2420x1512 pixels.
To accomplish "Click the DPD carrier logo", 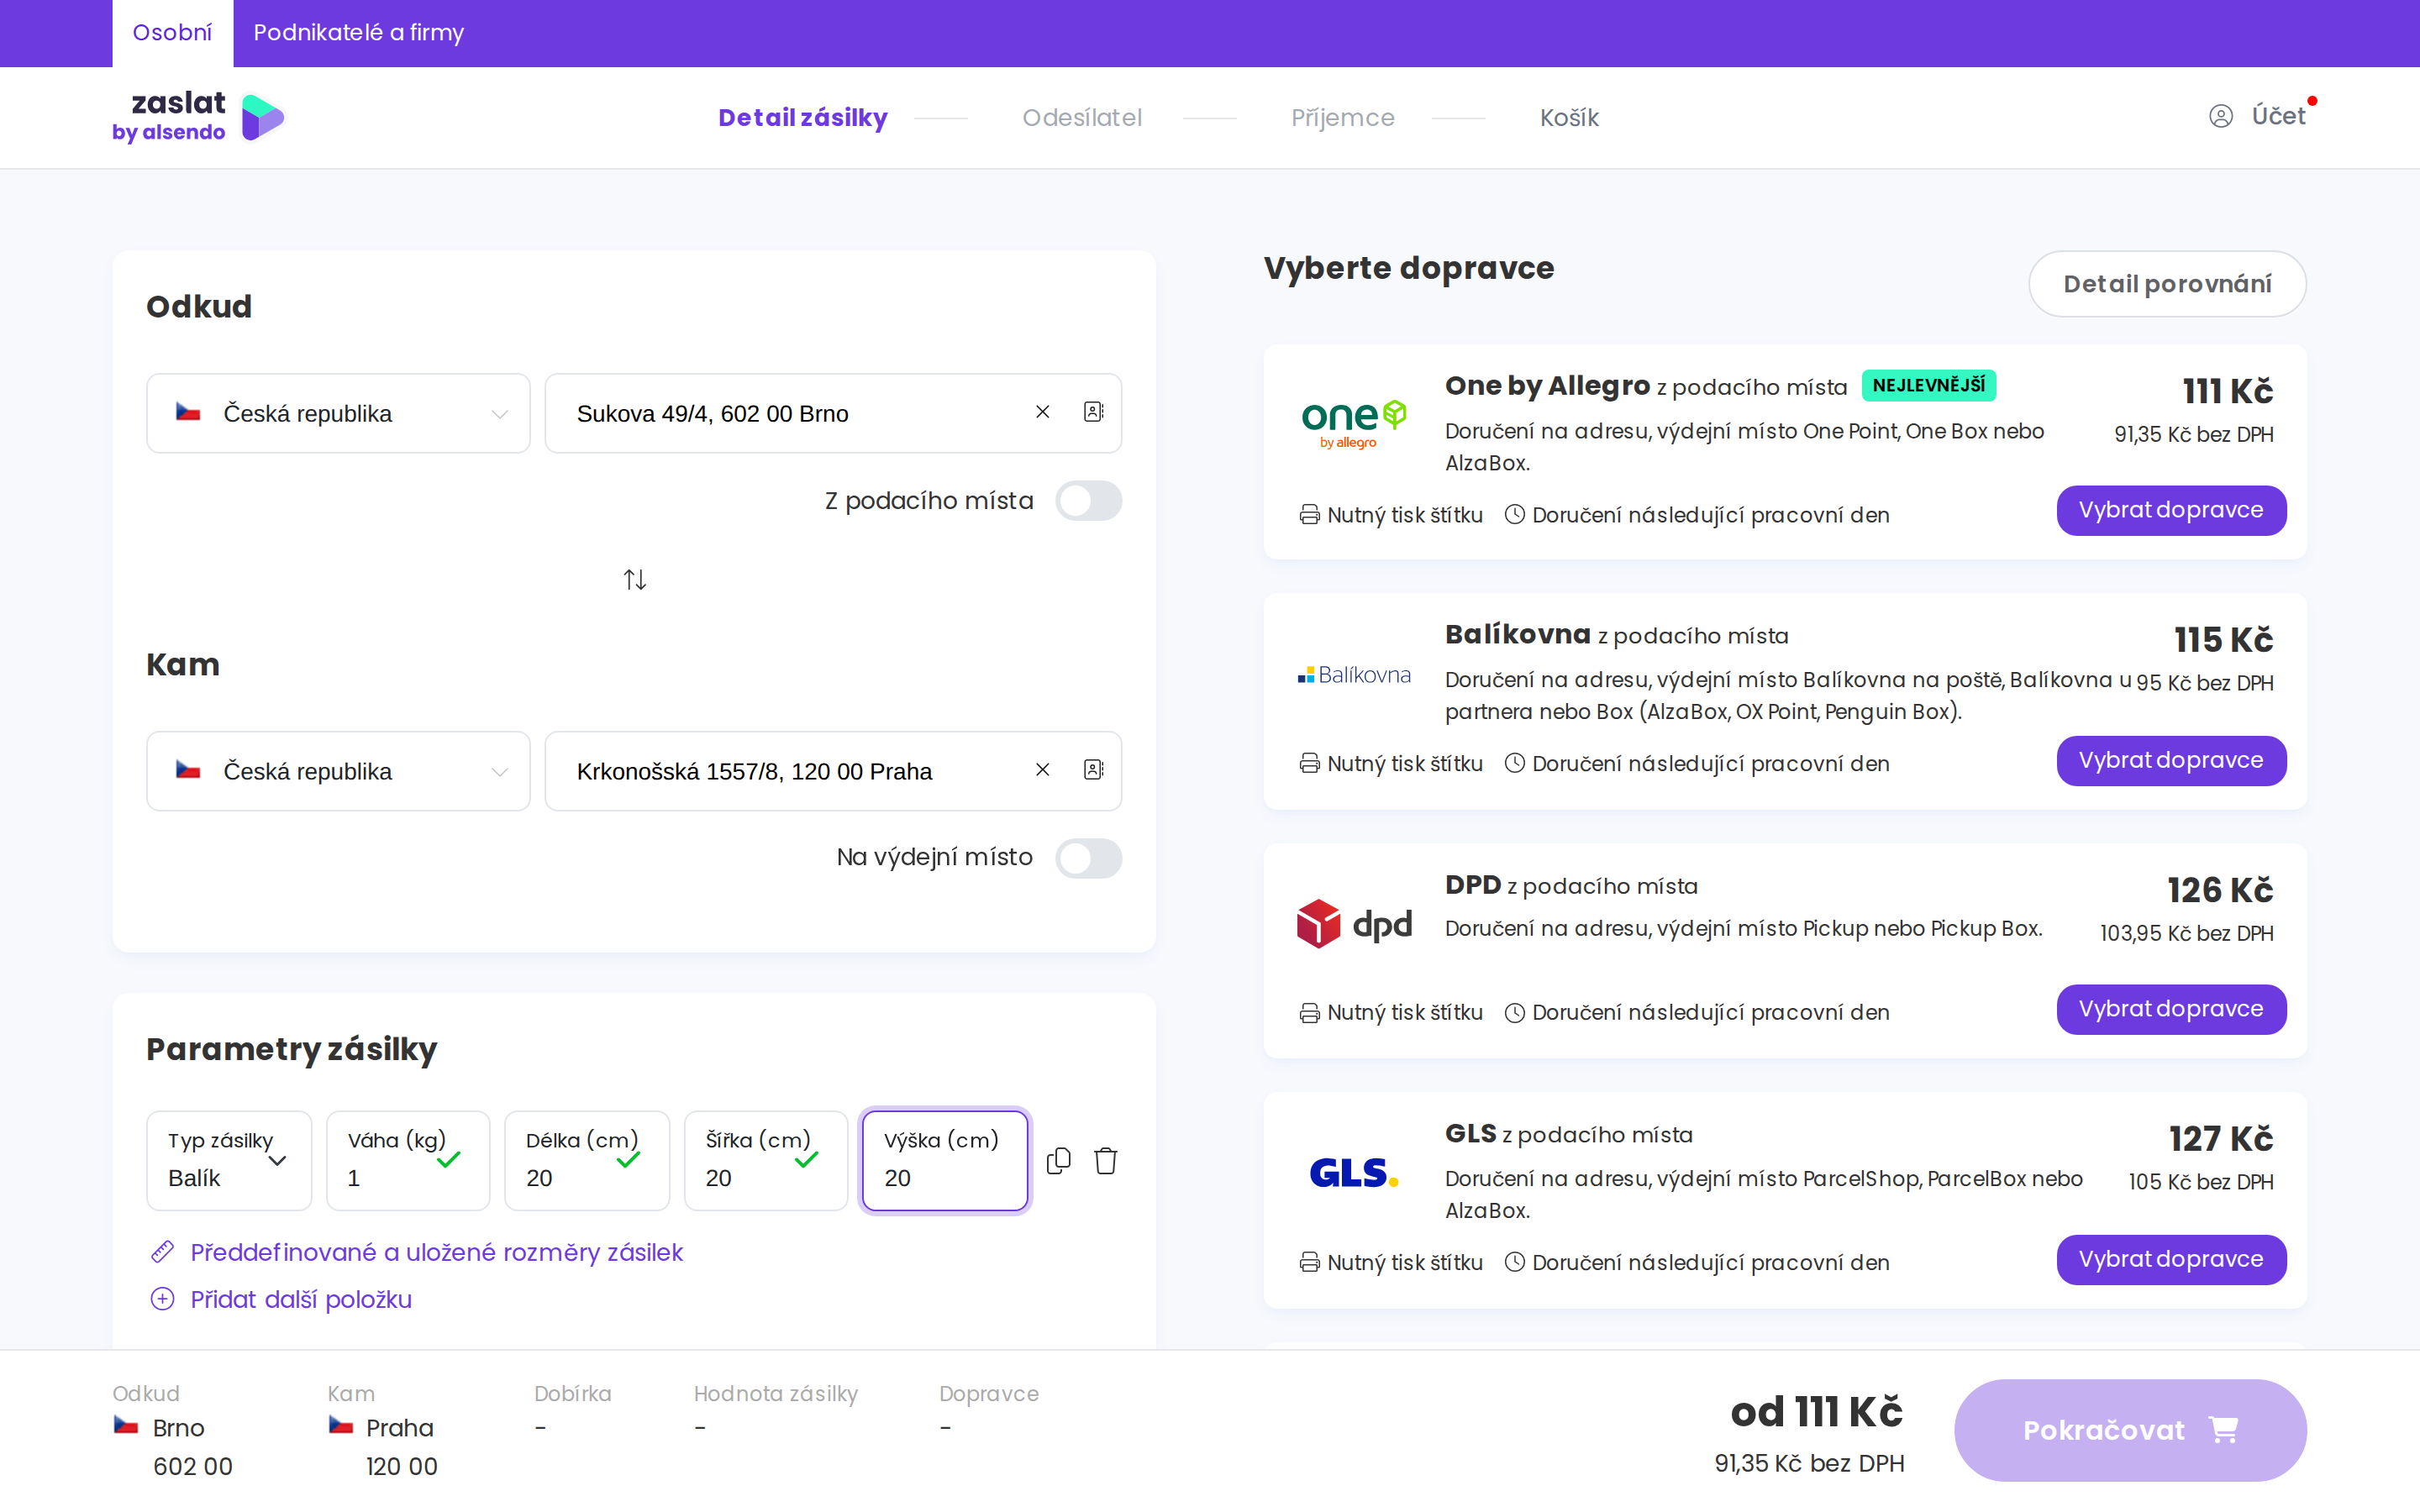I will click(1354, 923).
